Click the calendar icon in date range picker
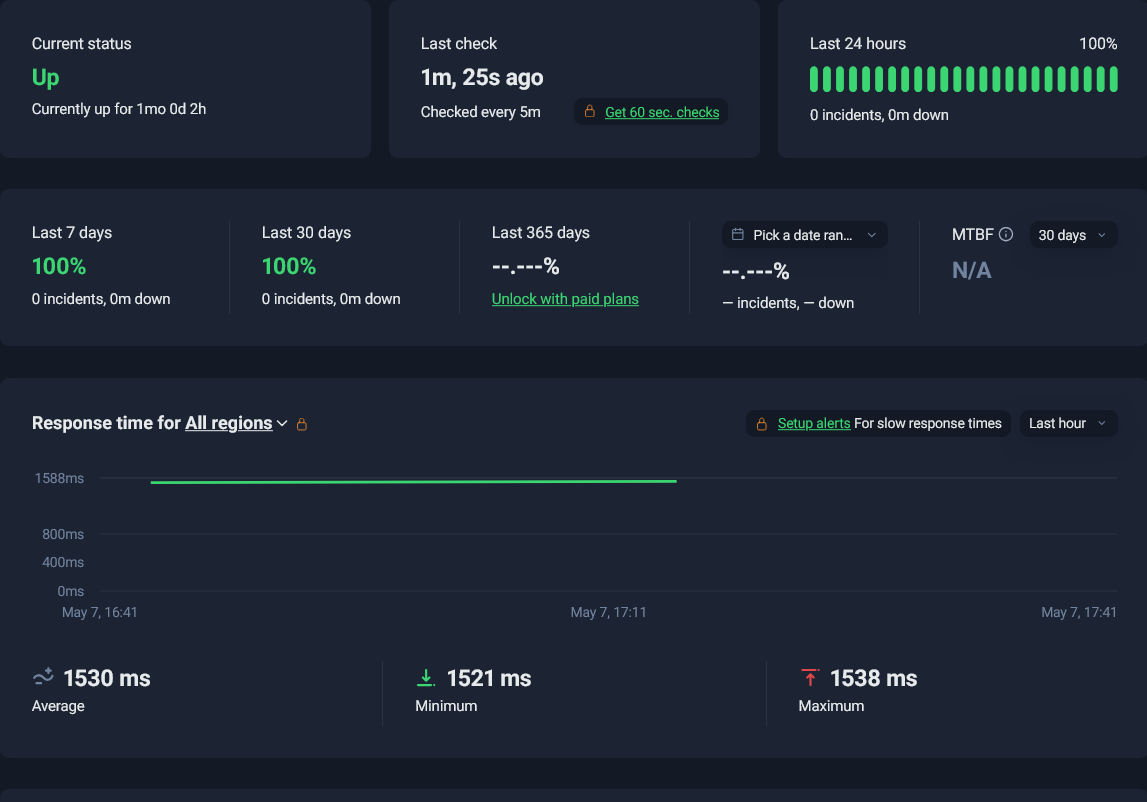Viewport: 1147px width, 802px height. click(x=738, y=234)
